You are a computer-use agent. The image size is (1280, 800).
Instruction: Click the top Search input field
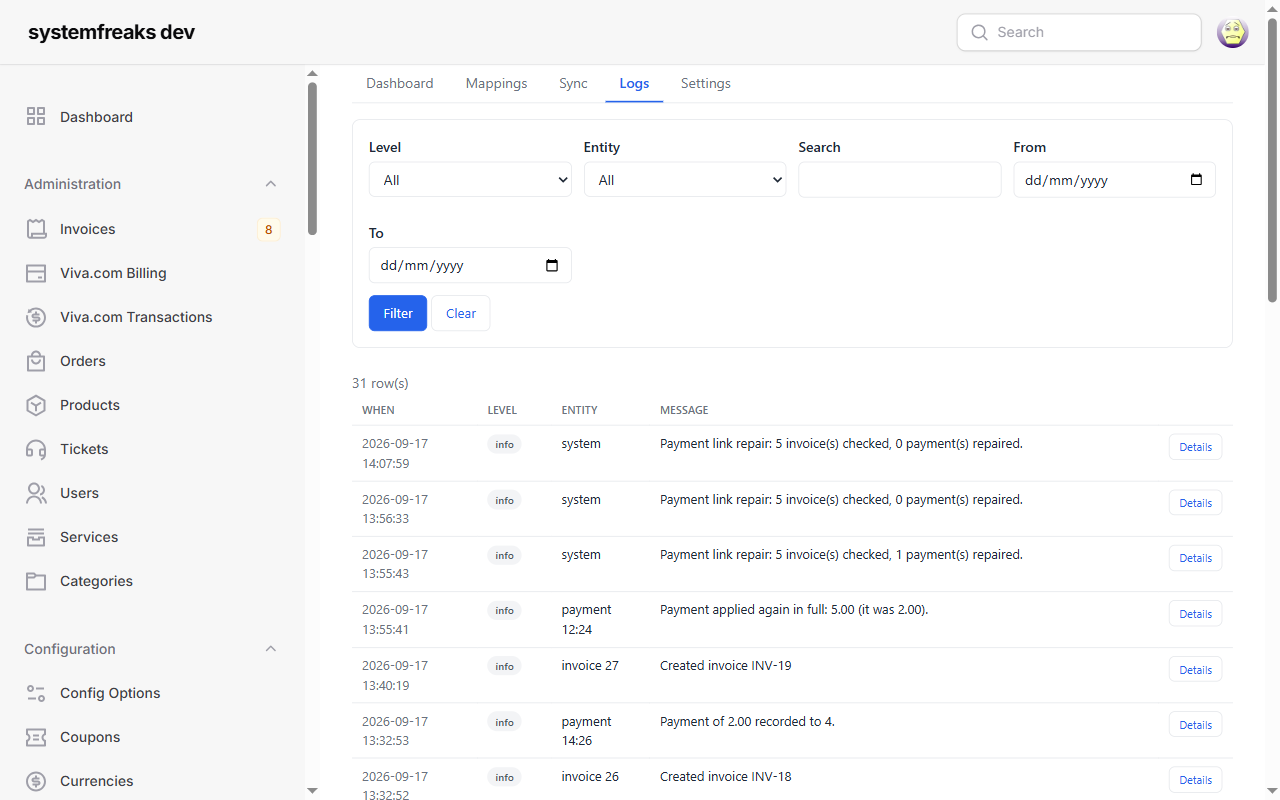click(x=1079, y=32)
